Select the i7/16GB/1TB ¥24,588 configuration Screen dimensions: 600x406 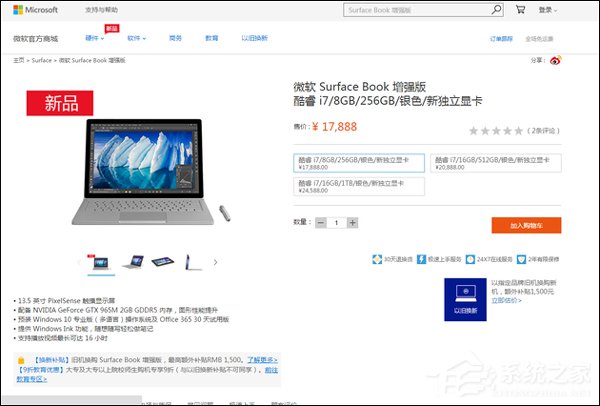click(359, 186)
